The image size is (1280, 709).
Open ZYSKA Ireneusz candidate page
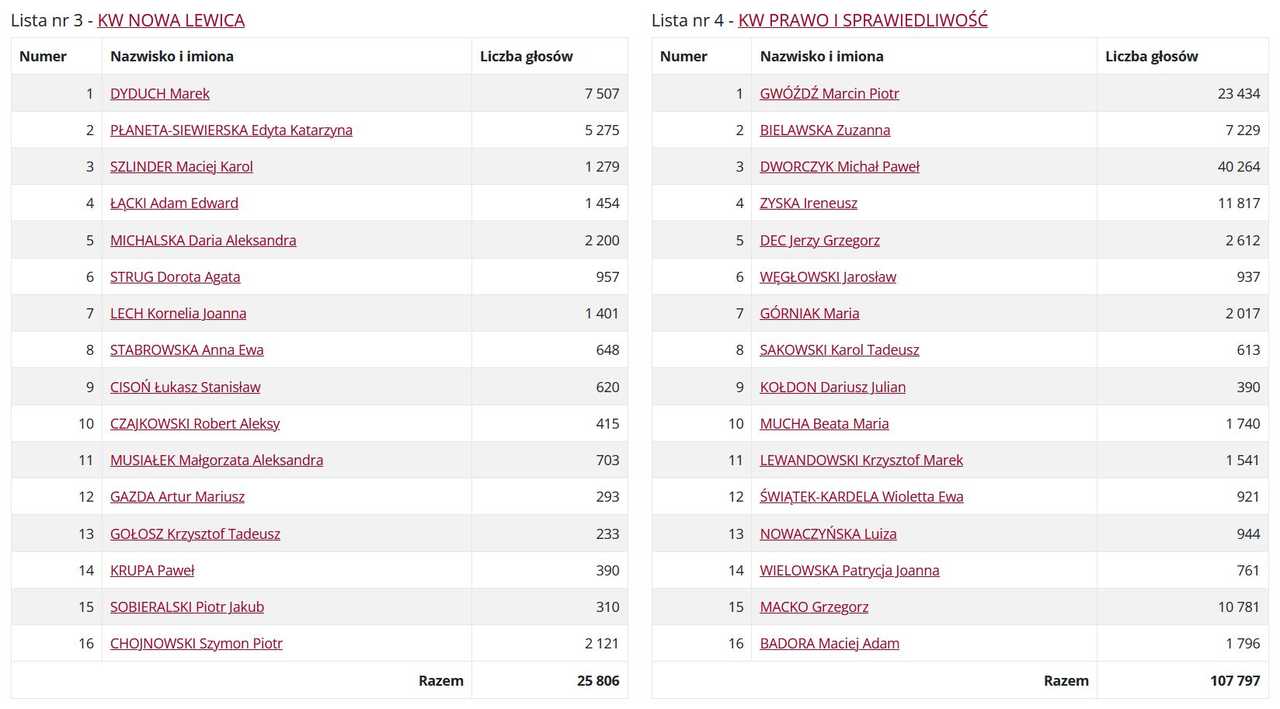pyautogui.click(x=808, y=203)
